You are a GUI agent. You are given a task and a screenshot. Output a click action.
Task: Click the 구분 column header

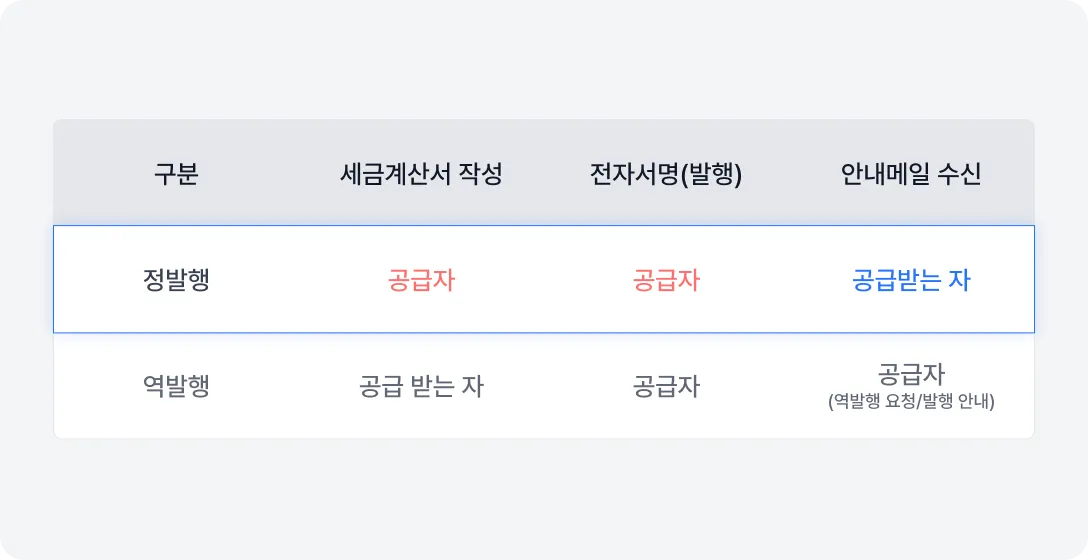pos(176,175)
